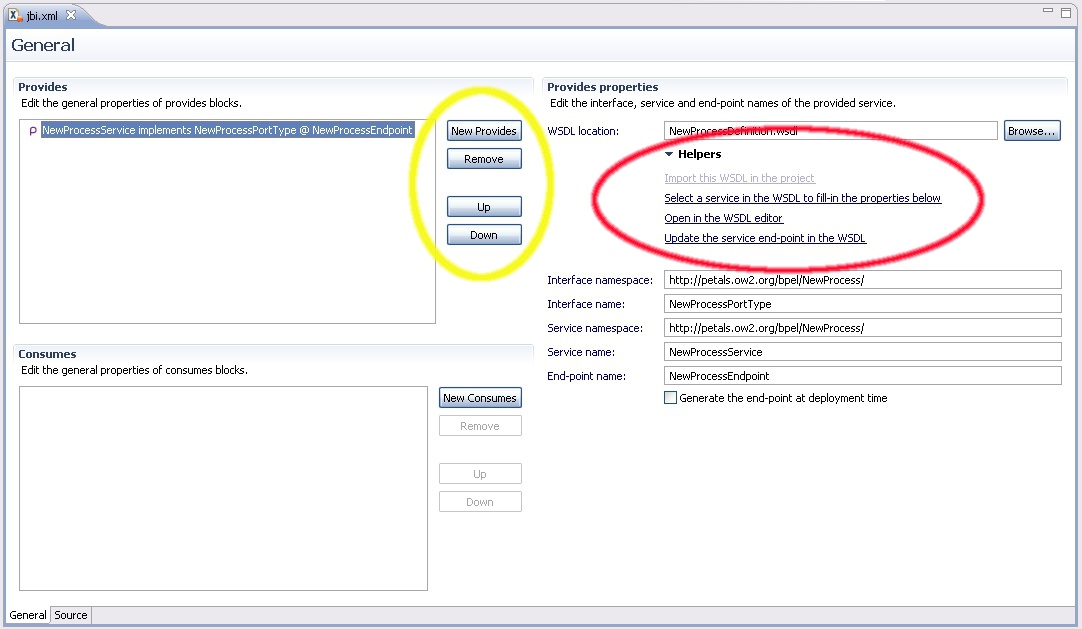Browse for a WSDL location
The width and height of the screenshot is (1082, 629).
[x=1031, y=131]
